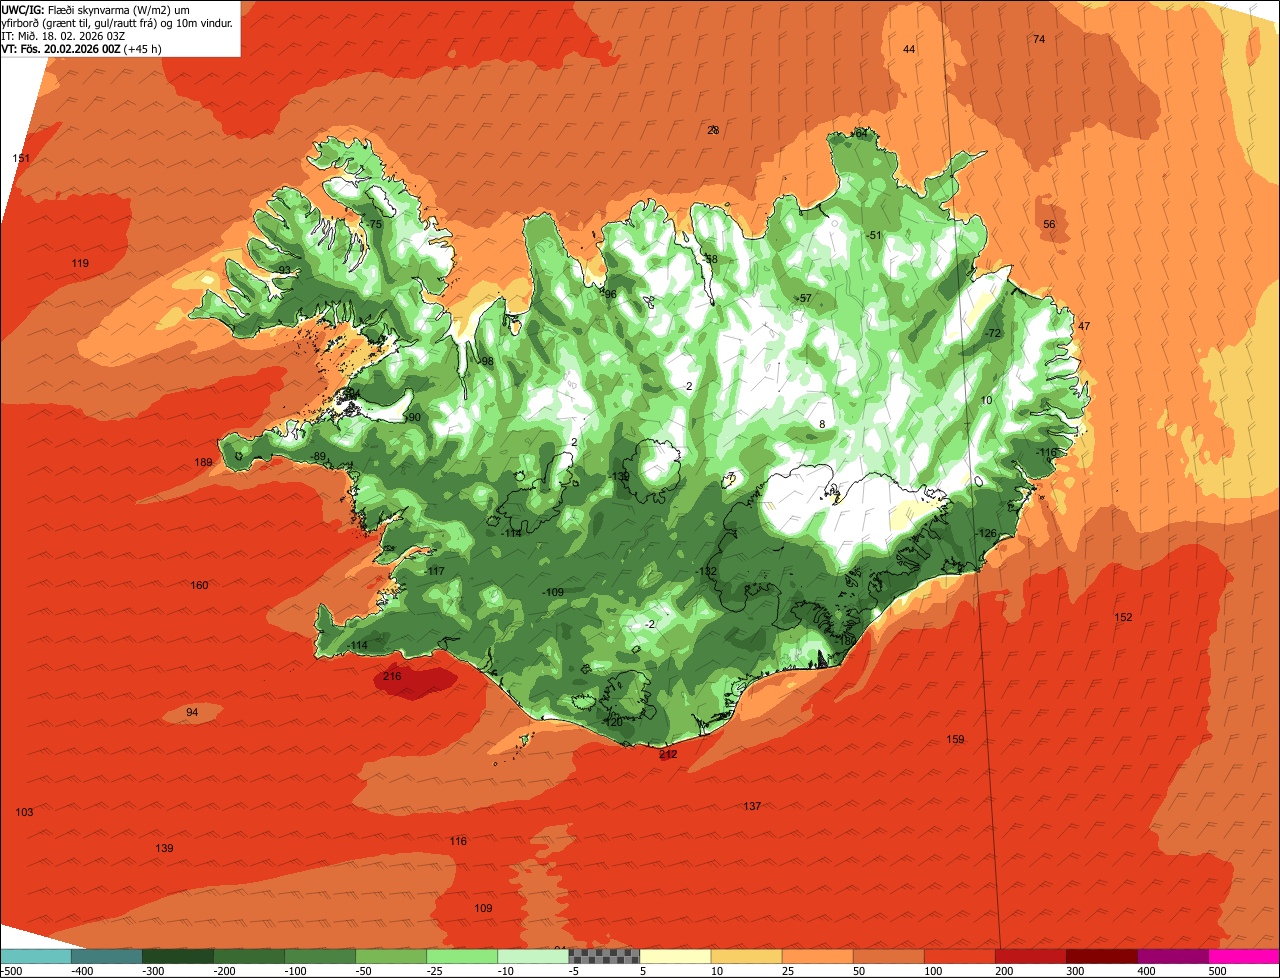Click the 216 value in the dark red patch
Image resolution: width=1280 pixels, height=978 pixels.
click(392, 677)
